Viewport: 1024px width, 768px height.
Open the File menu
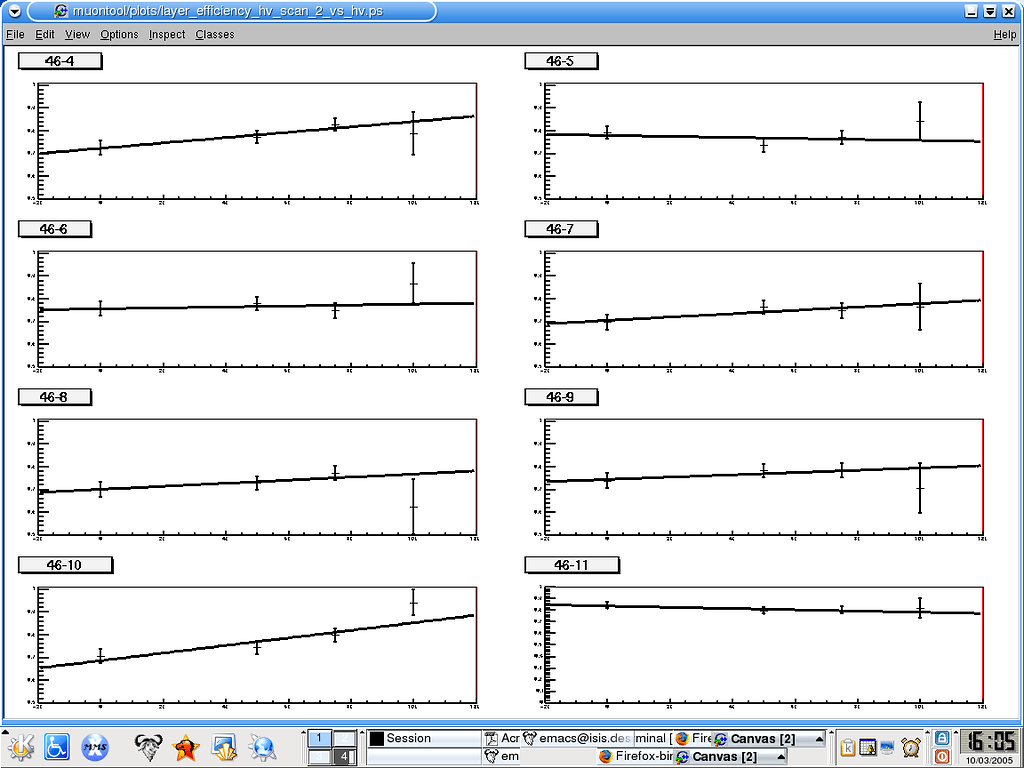15,34
